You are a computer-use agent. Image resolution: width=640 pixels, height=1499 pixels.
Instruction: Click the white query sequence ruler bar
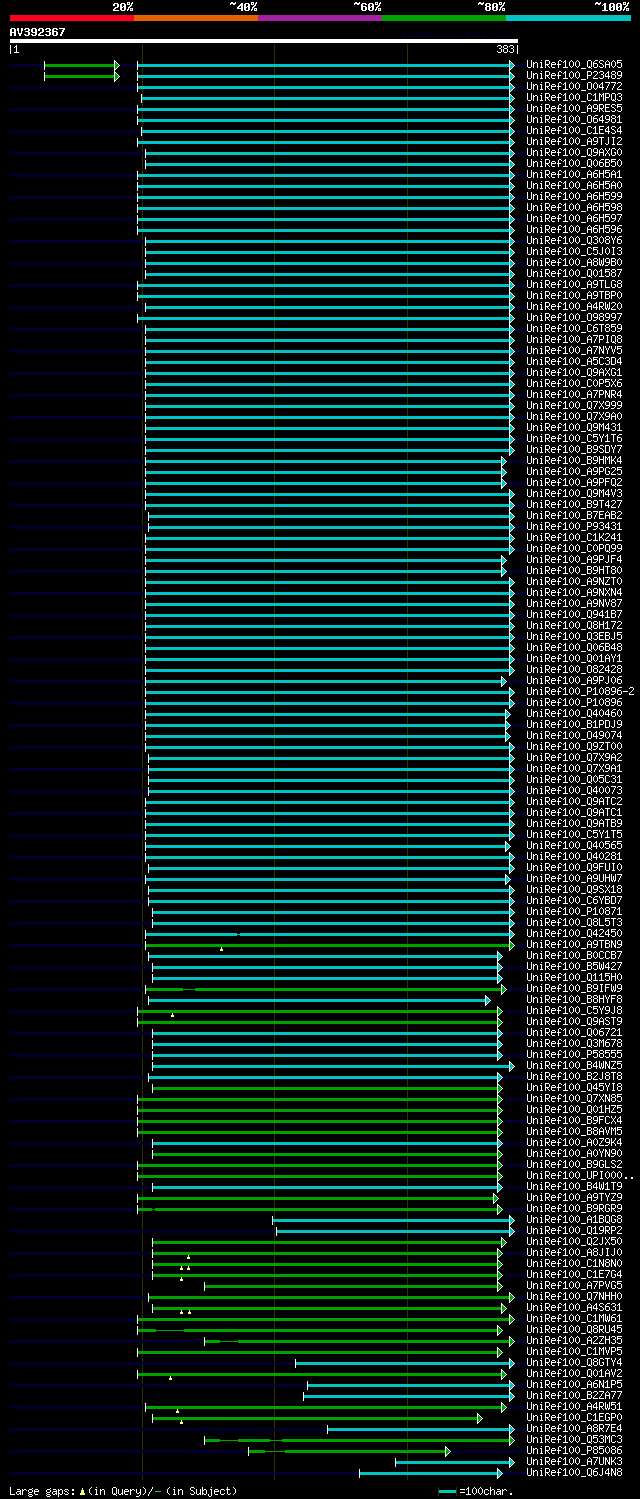point(264,41)
